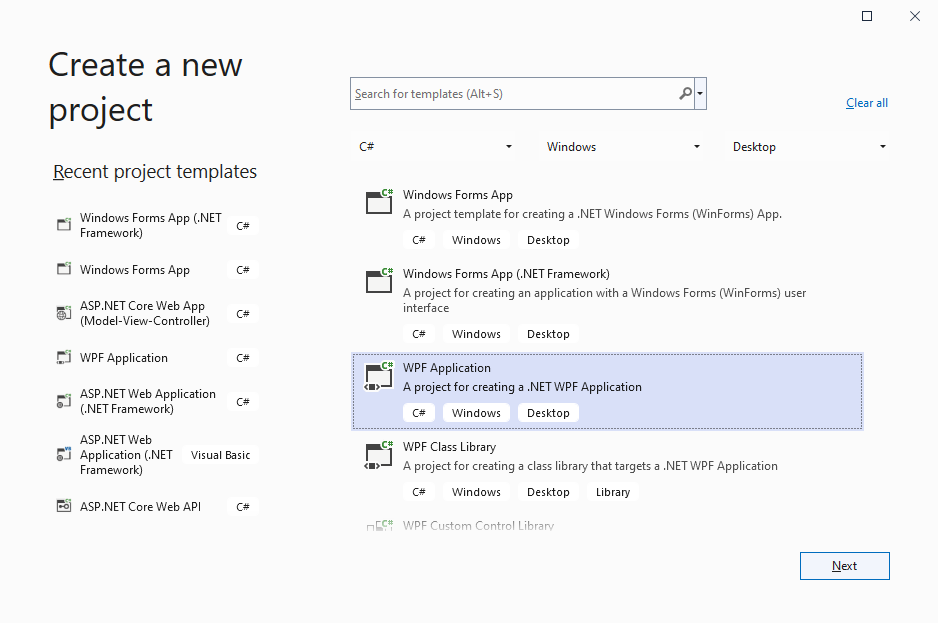
Task: Click Windows Forms App description text
Action: [592, 214]
